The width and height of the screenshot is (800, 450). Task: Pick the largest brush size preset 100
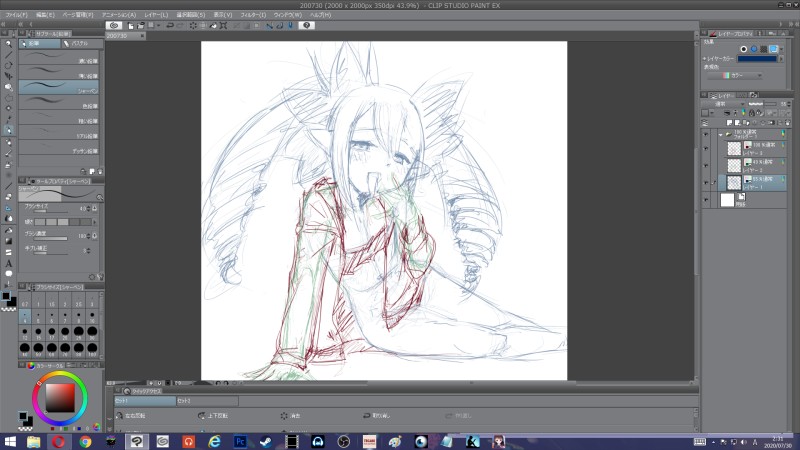click(92, 348)
